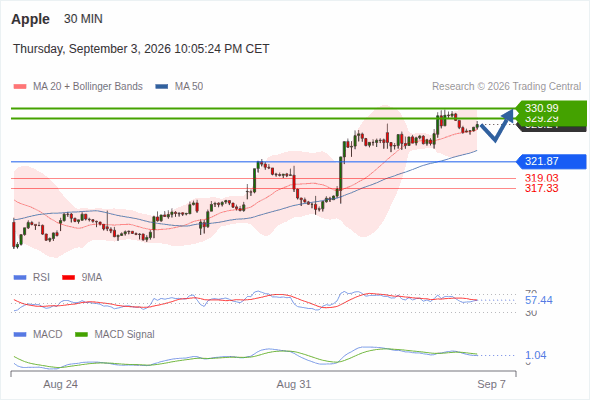Click the "Aug 24" date axis label
Screen dimensions: 590x400
[x=61, y=384]
